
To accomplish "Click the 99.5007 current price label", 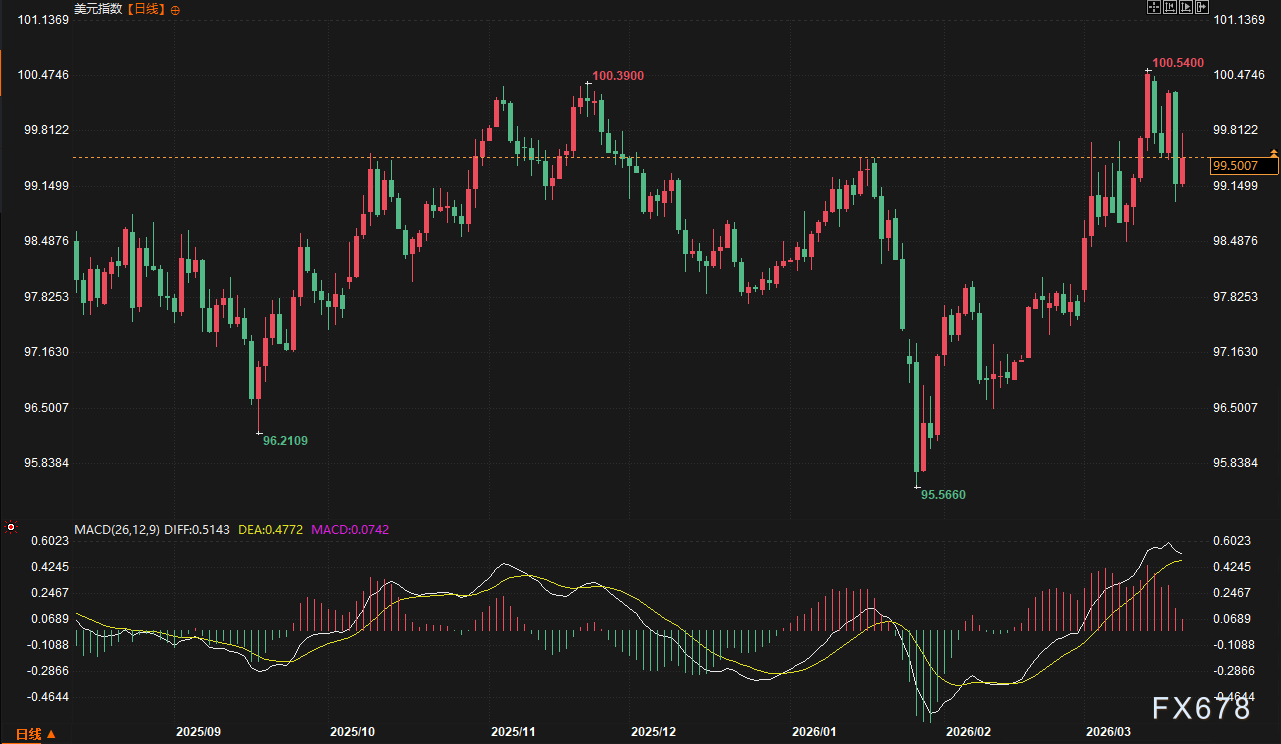I will pyautogui.click(x=1243, y=166).
